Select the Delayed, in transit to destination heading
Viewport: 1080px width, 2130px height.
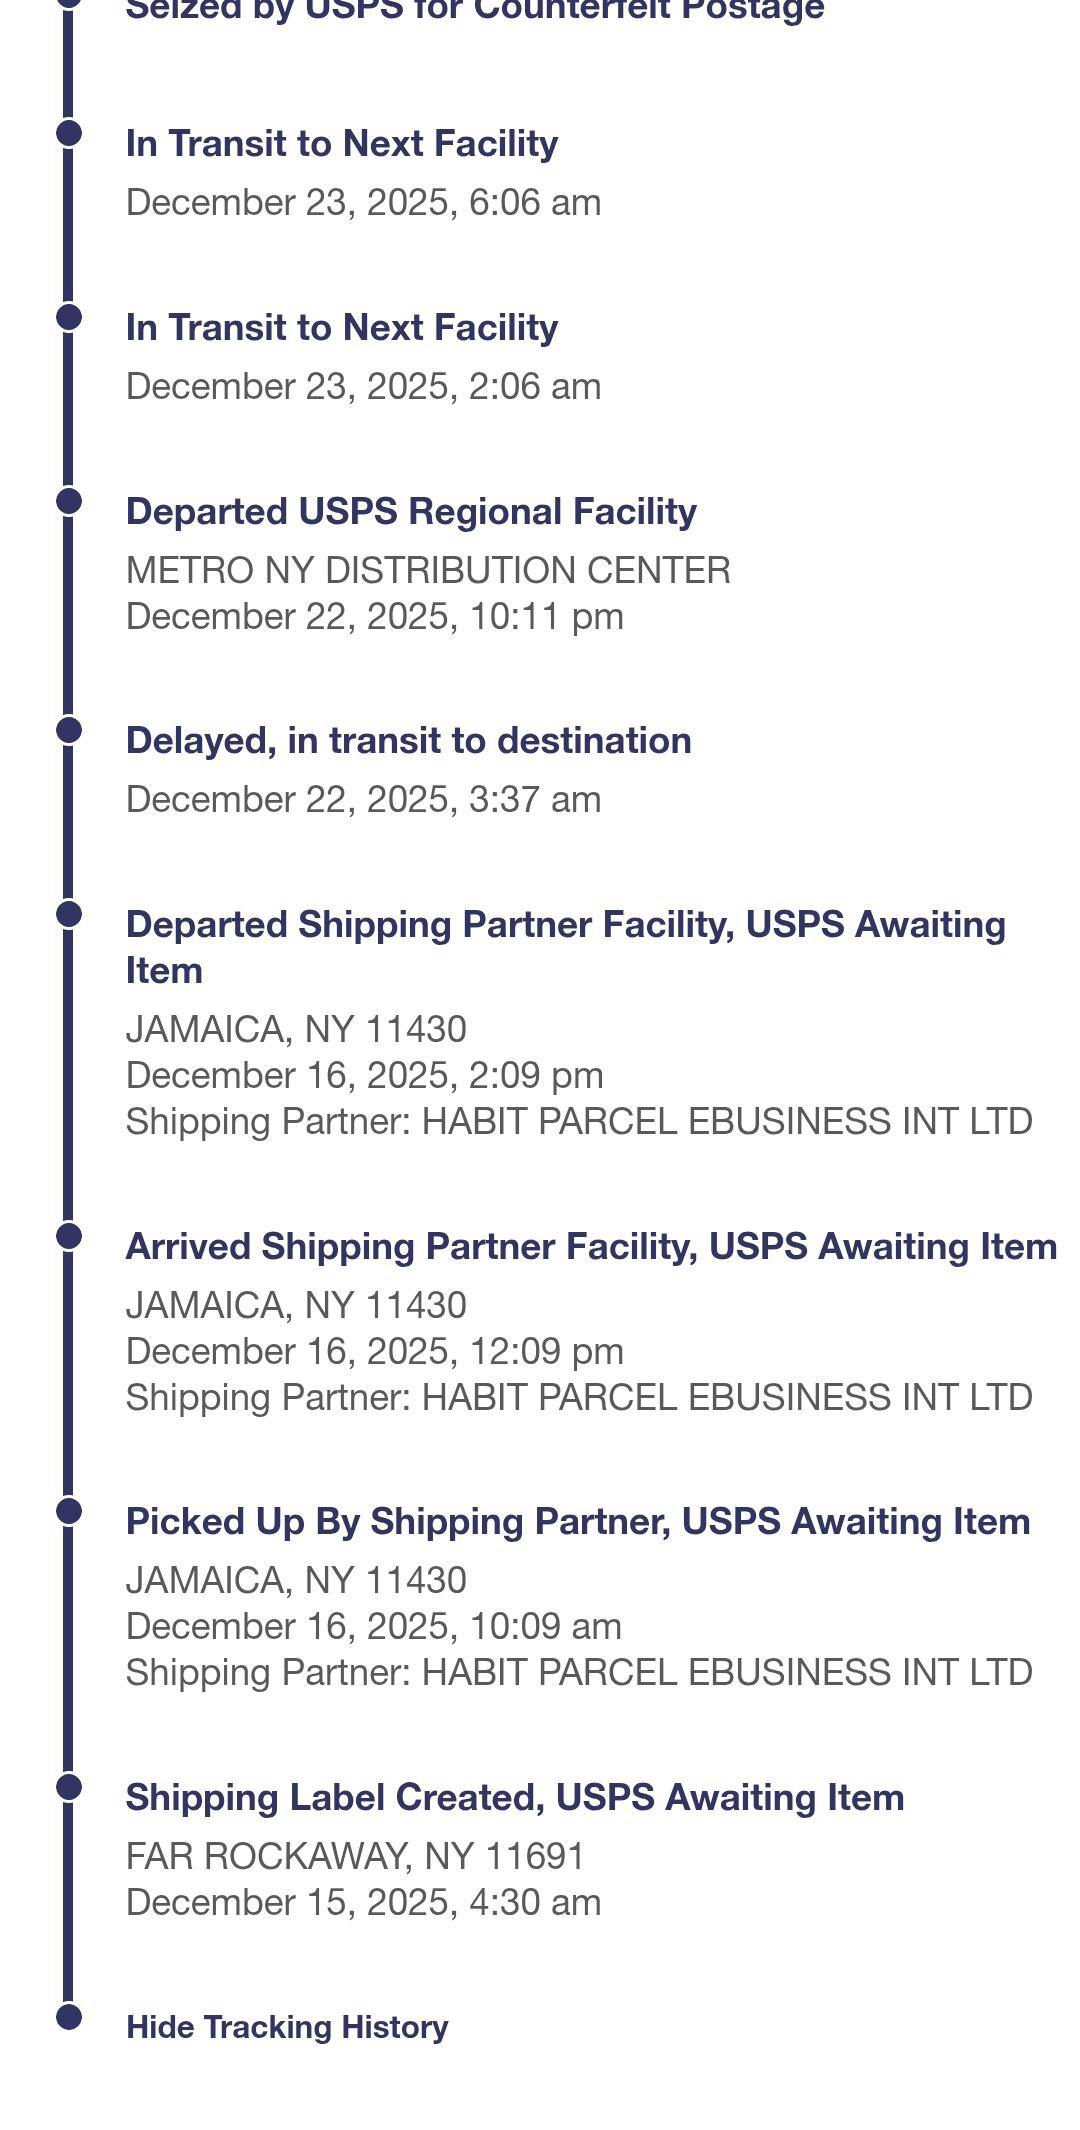pyautogui.click(x=408, y=741)
